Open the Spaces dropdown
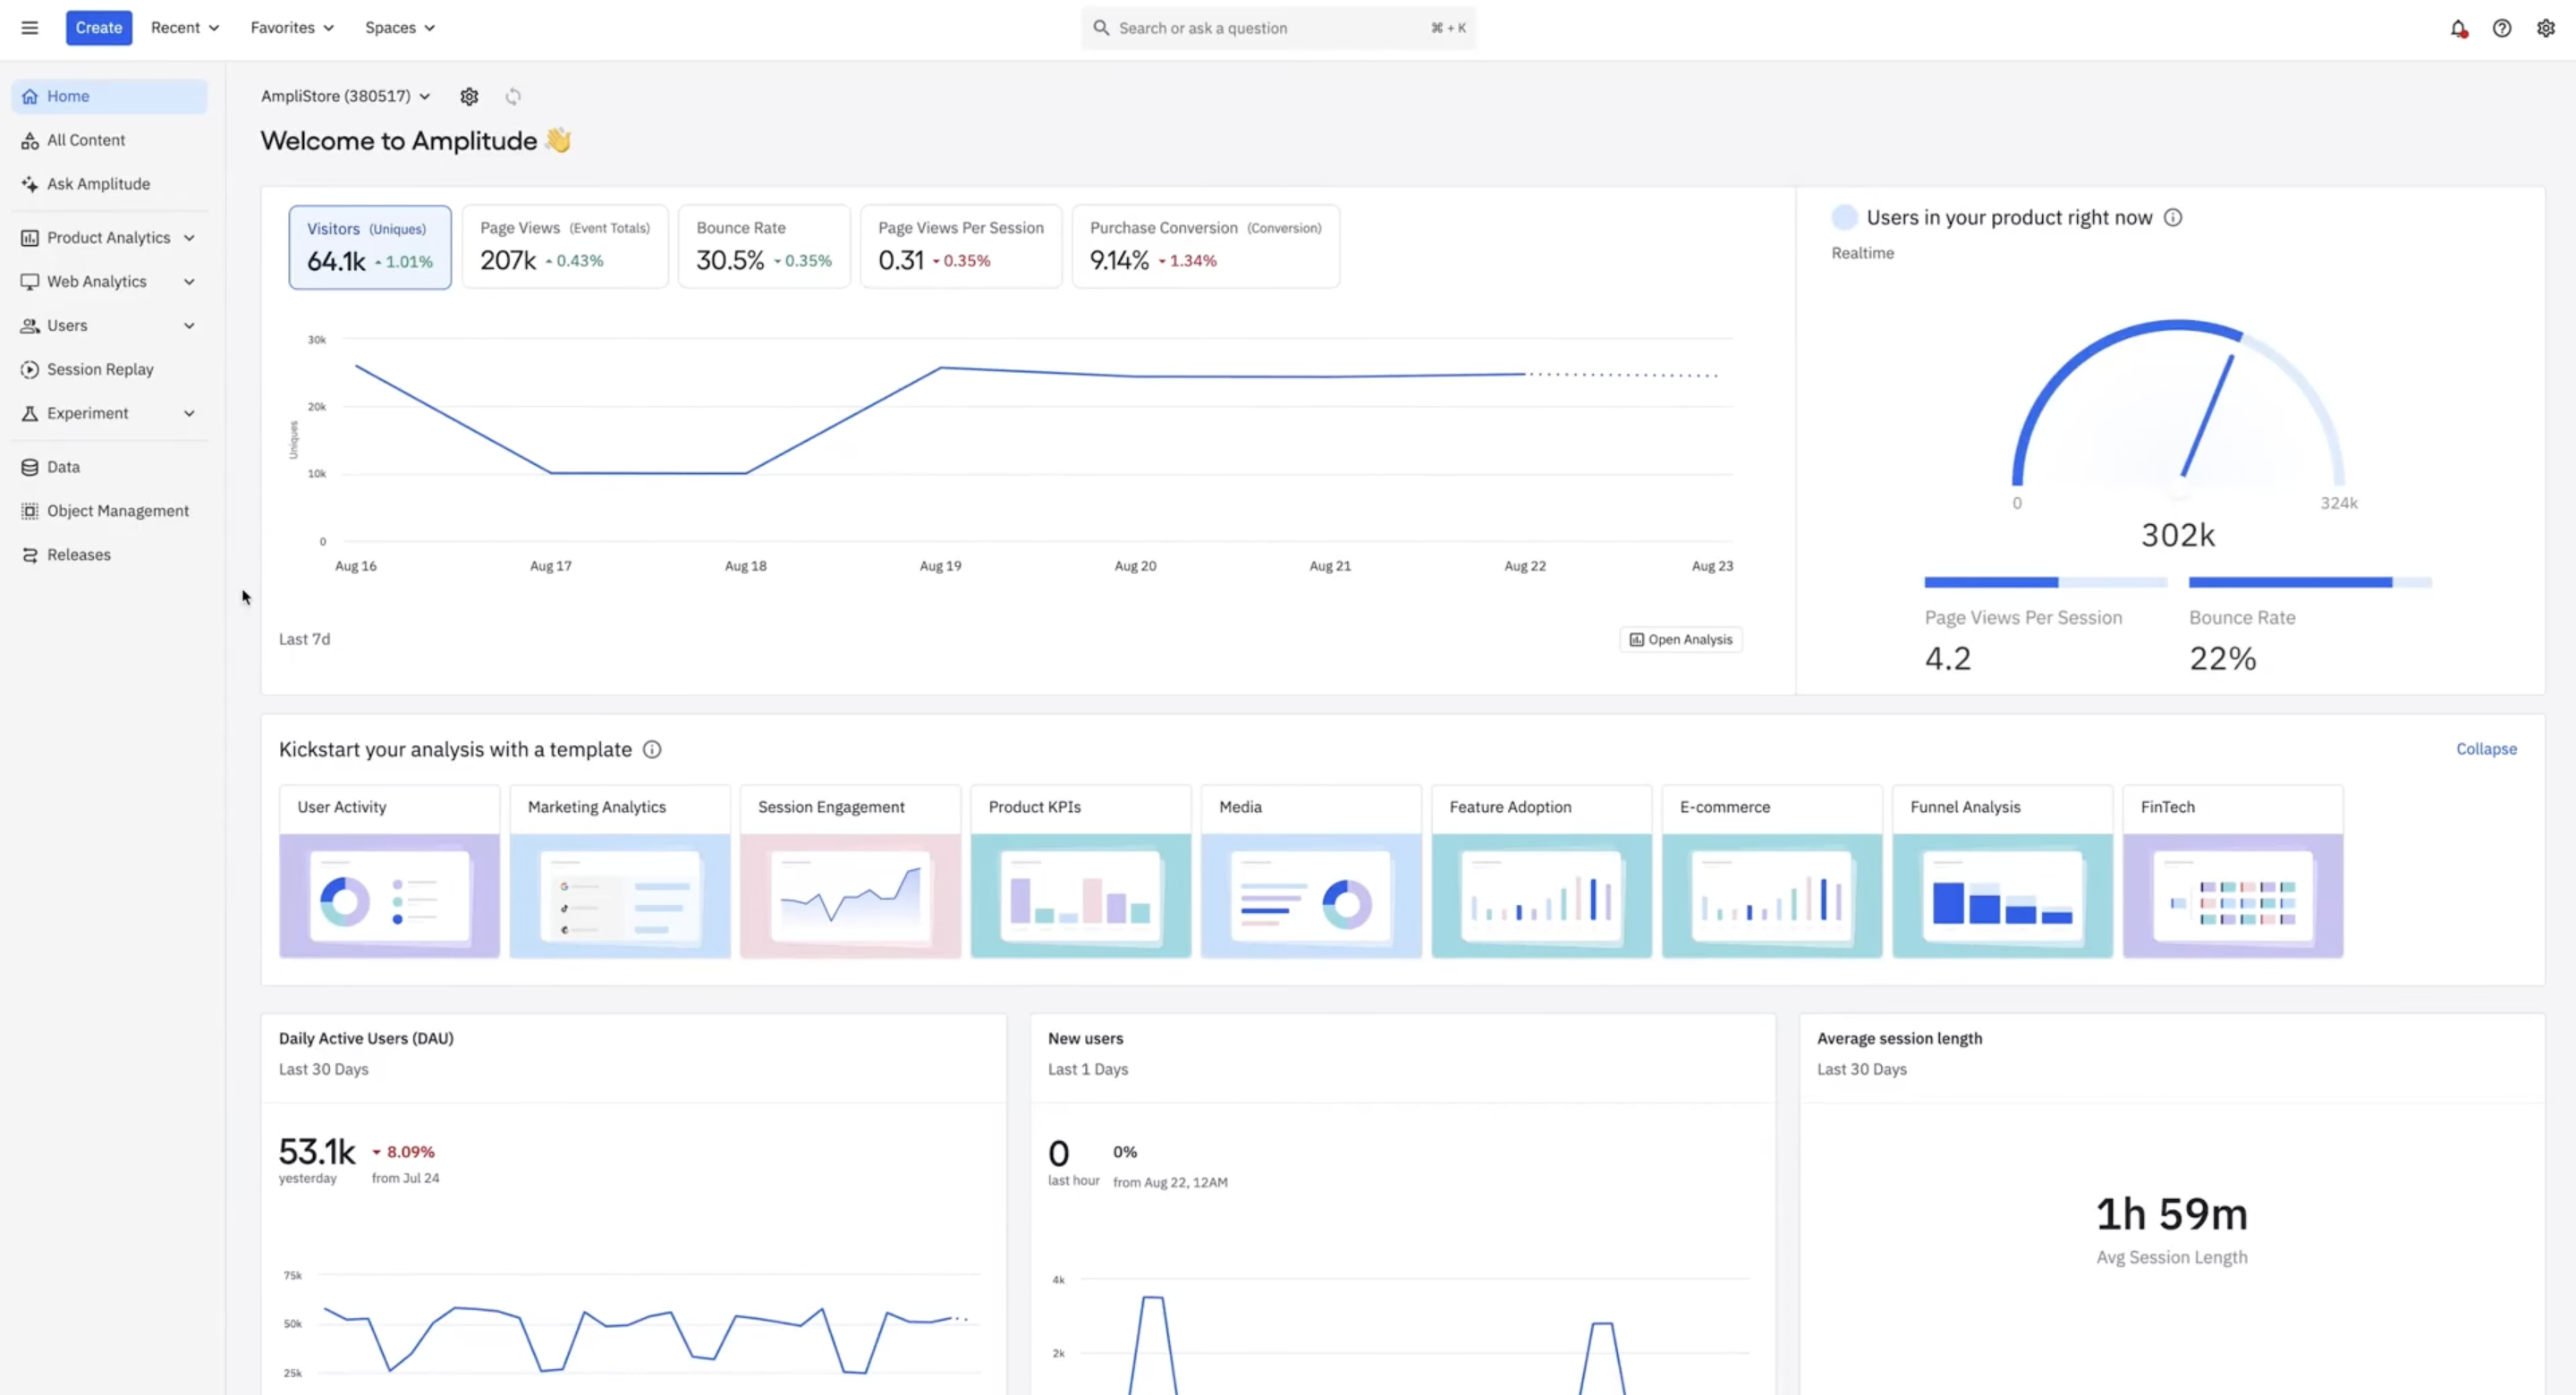The height and width of the screenshot is (1395, 2576). [x=400, y=28]
